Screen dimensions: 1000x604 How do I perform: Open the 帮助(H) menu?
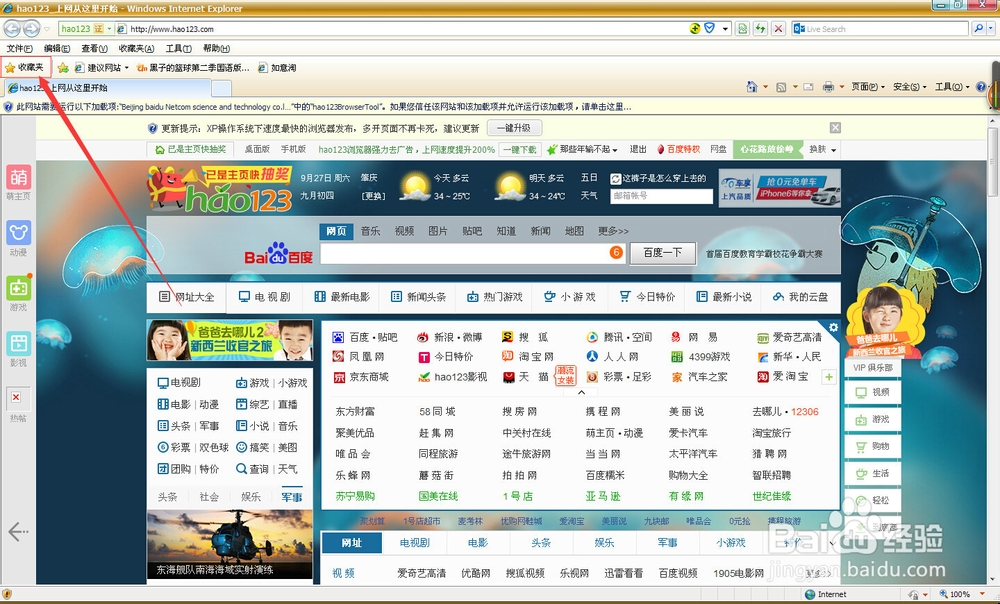[216, 48]
